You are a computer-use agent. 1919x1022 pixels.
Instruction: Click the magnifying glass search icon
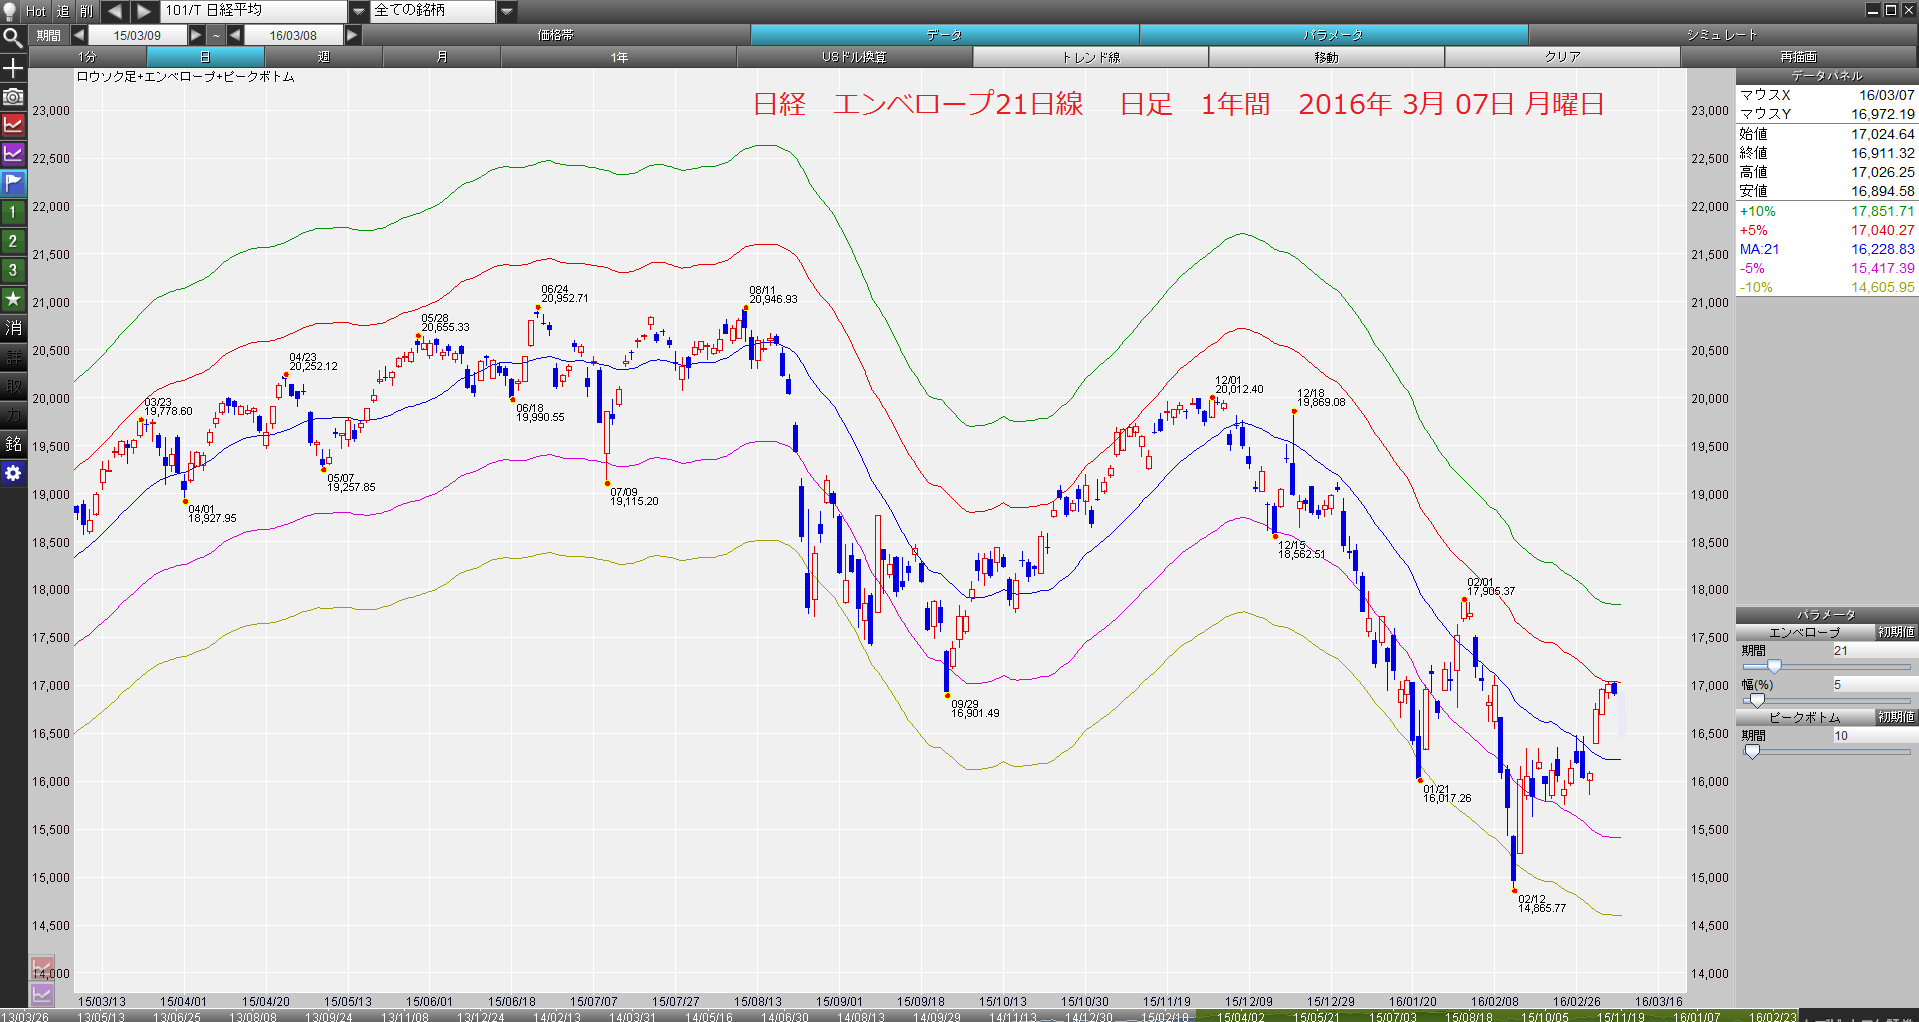click(x=13, y=38)
